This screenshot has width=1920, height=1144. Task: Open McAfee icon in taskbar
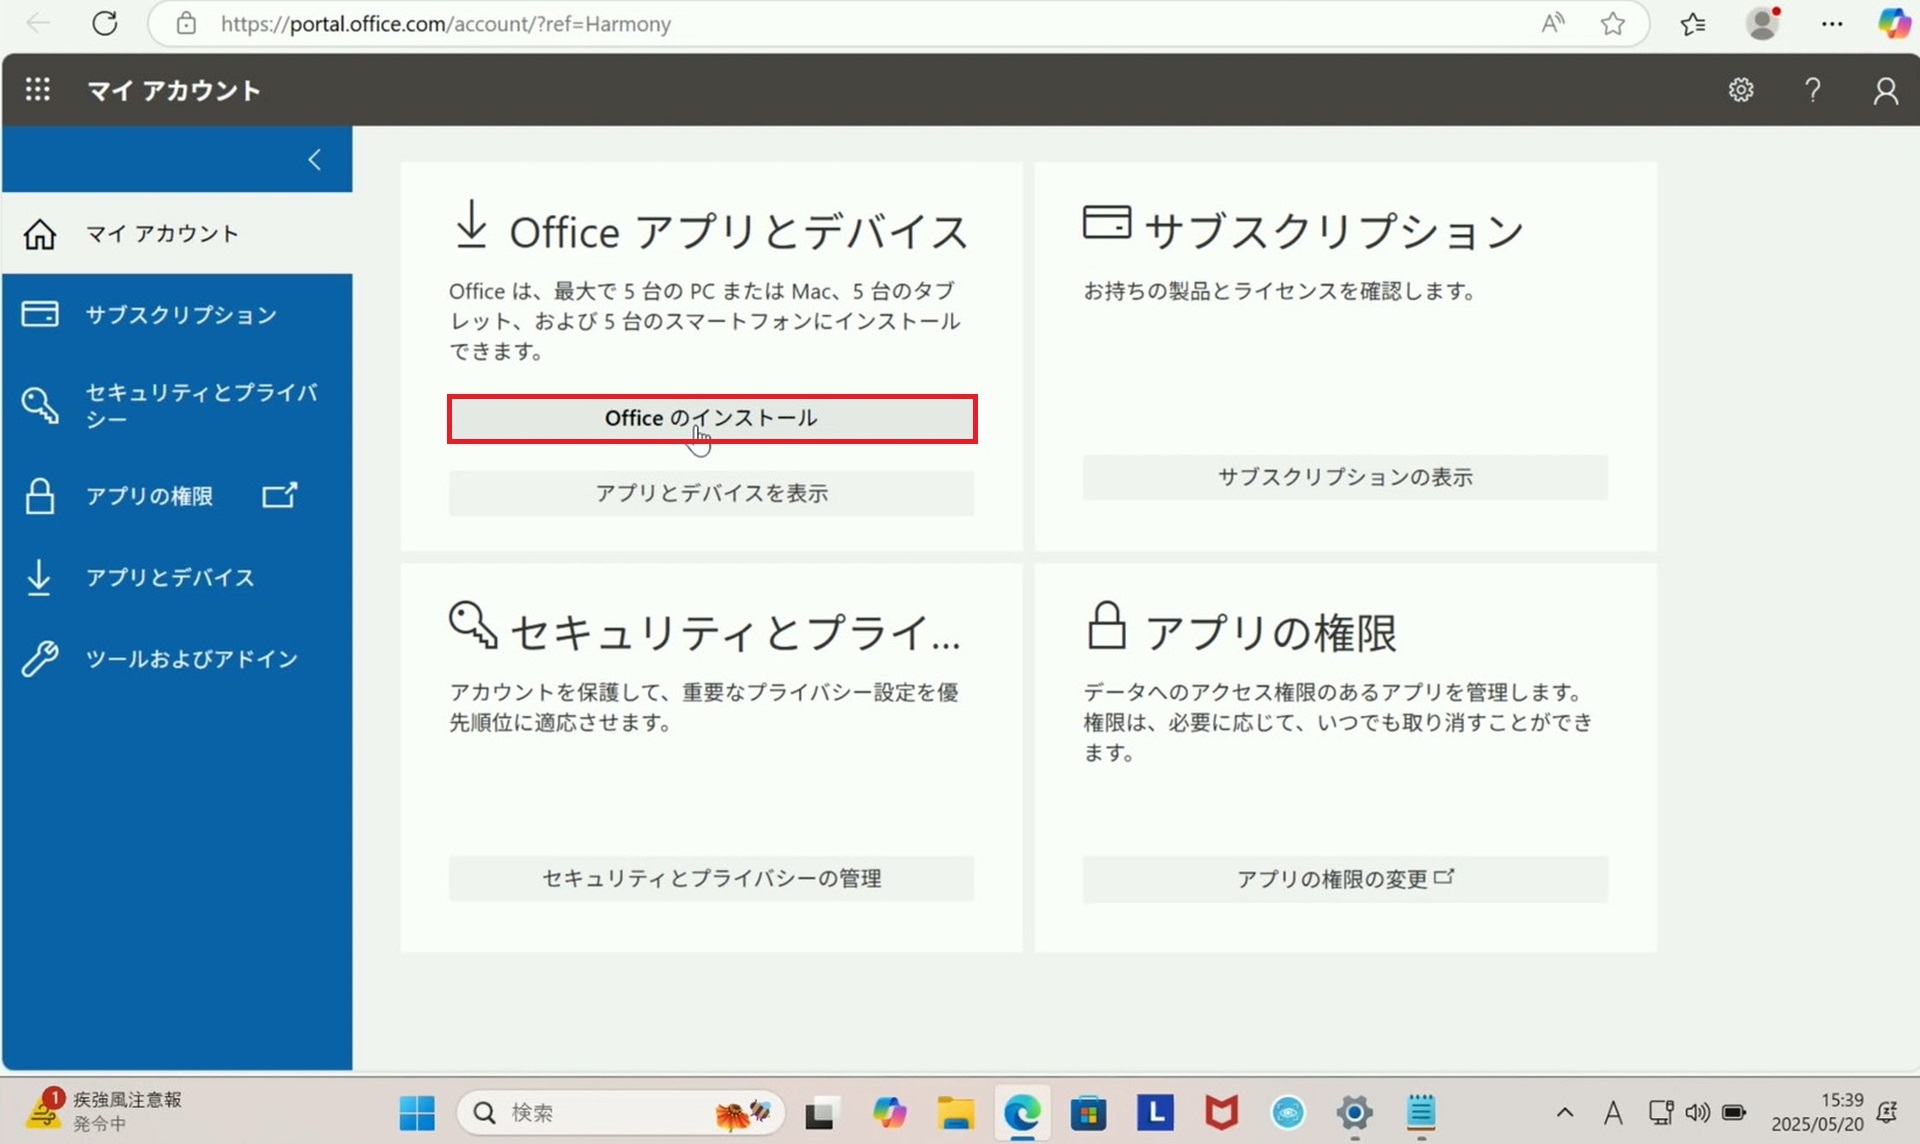(x=1221, y=1112)
